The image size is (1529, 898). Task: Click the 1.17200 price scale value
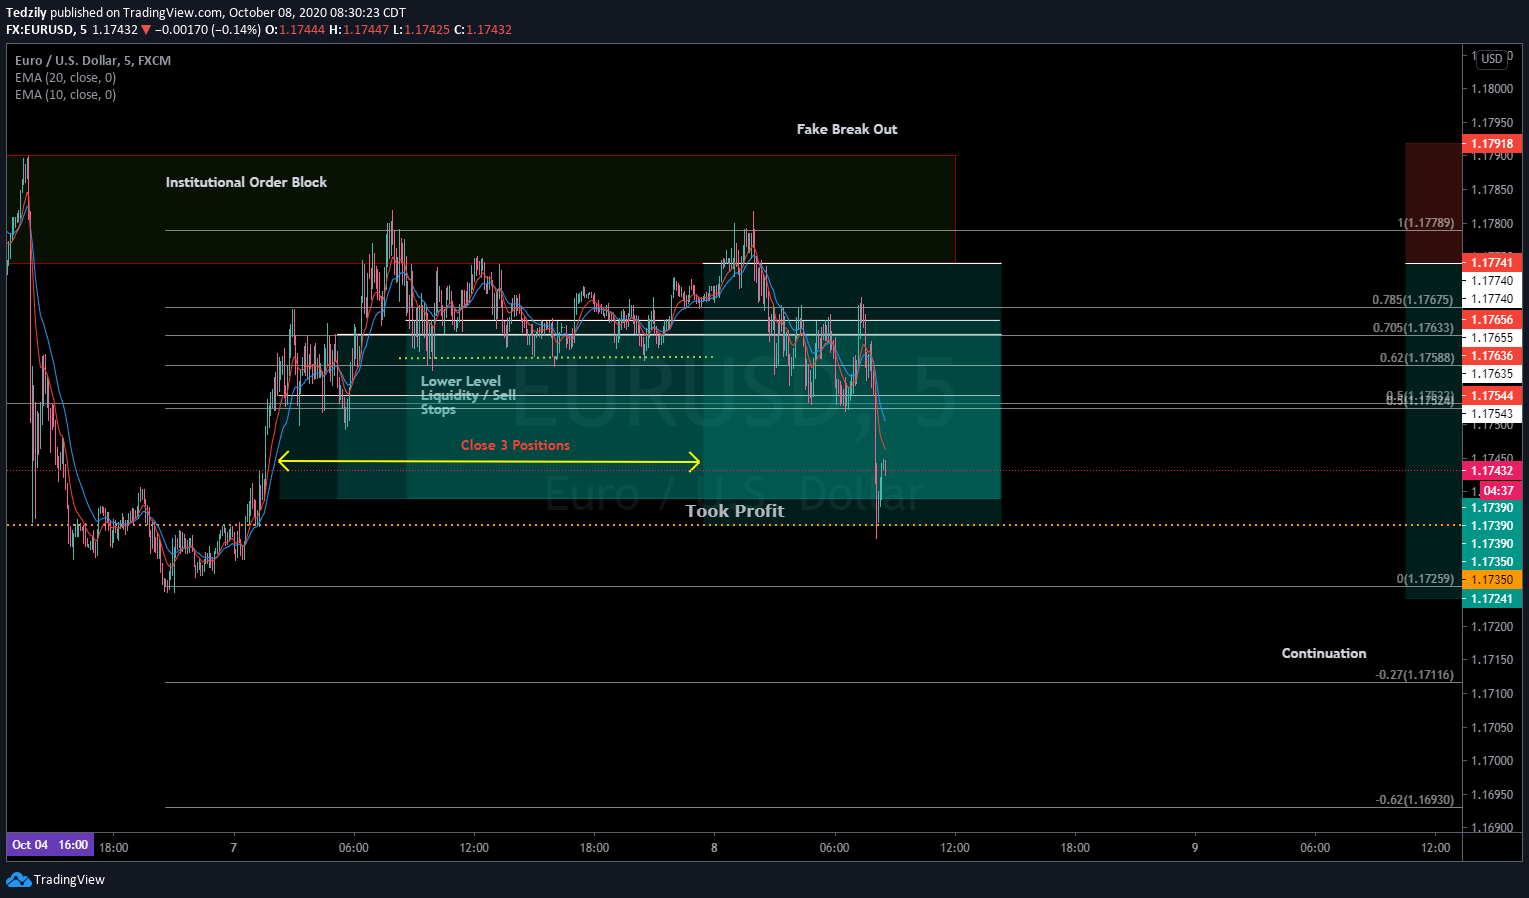coord(1492,627)
